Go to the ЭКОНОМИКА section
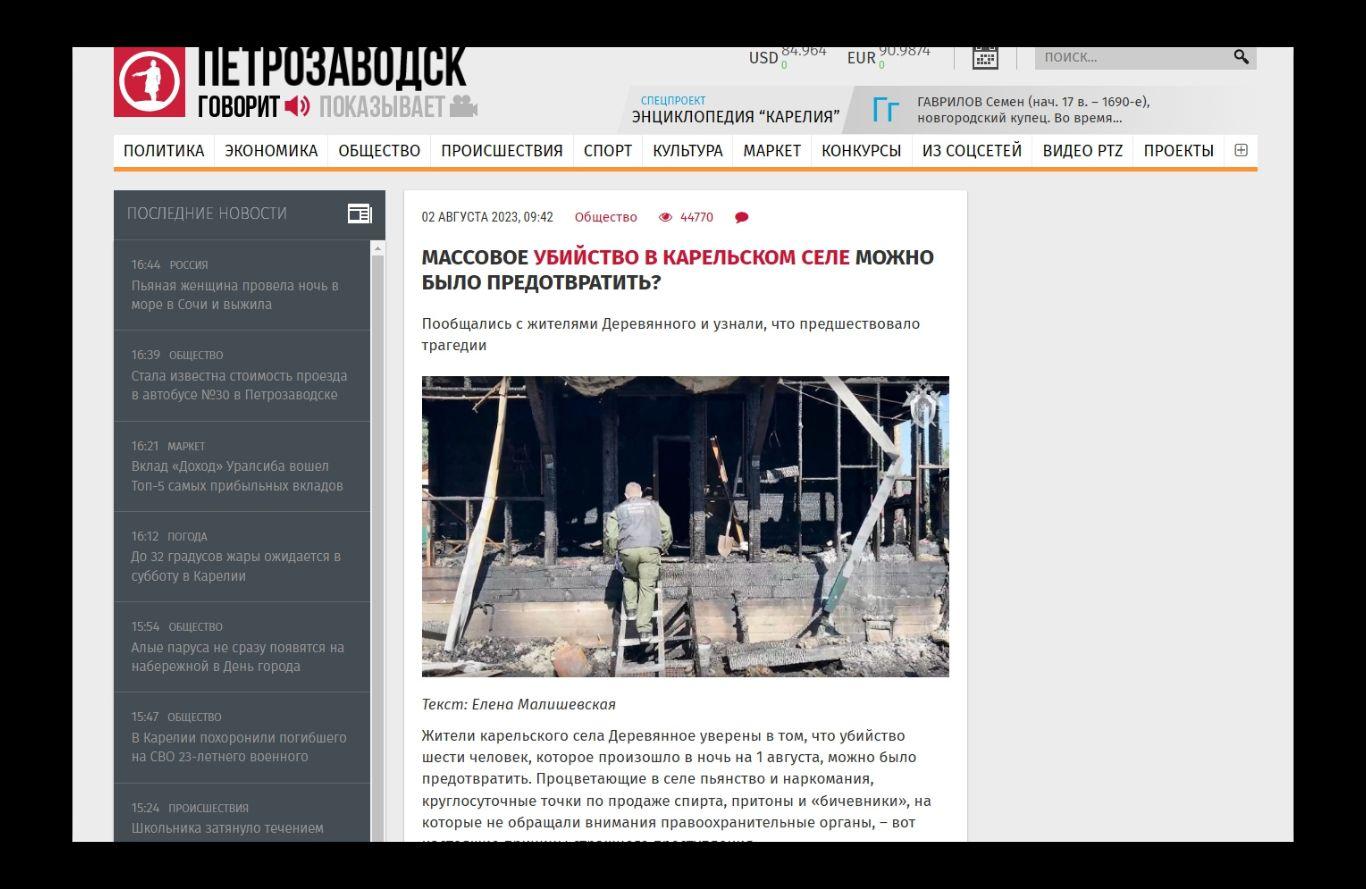Viewport: 1366px width, 889px height. point(271,151)
